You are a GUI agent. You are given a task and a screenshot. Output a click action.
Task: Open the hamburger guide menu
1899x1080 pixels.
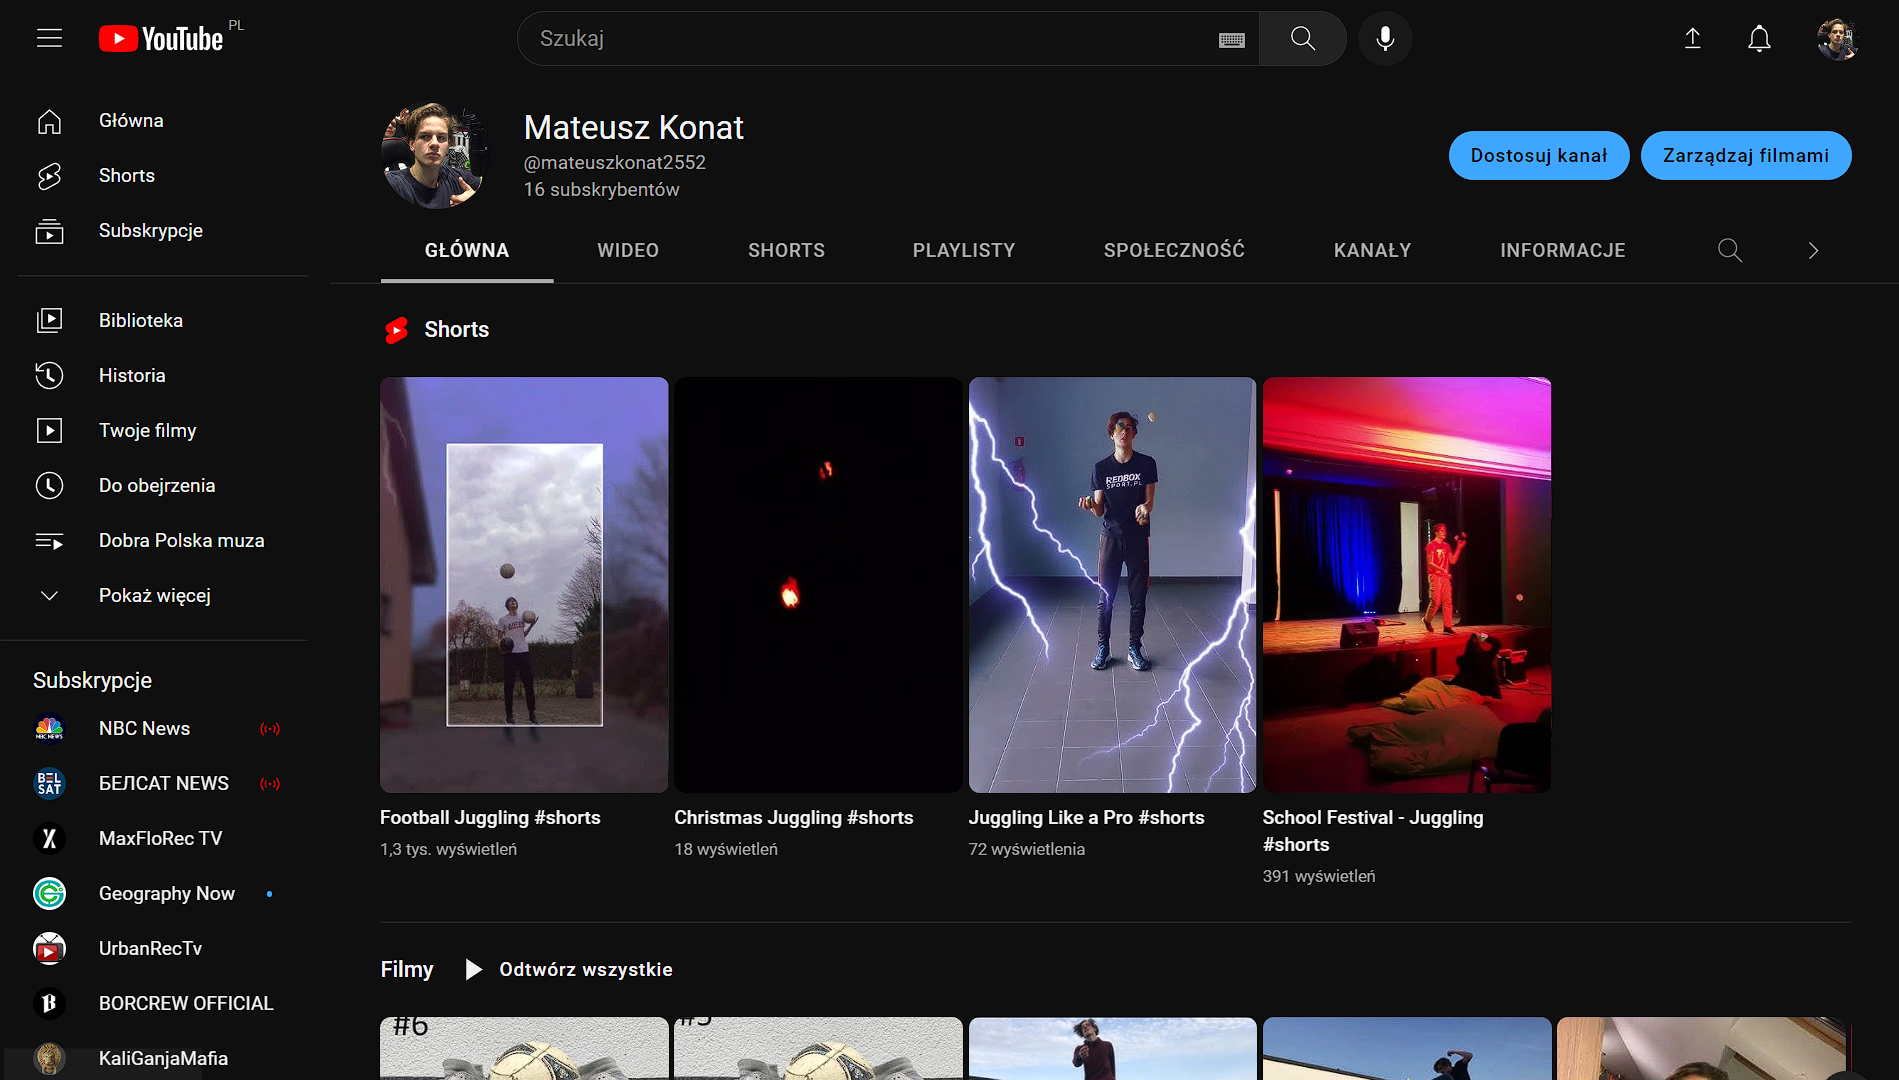(x=49, y=38)
